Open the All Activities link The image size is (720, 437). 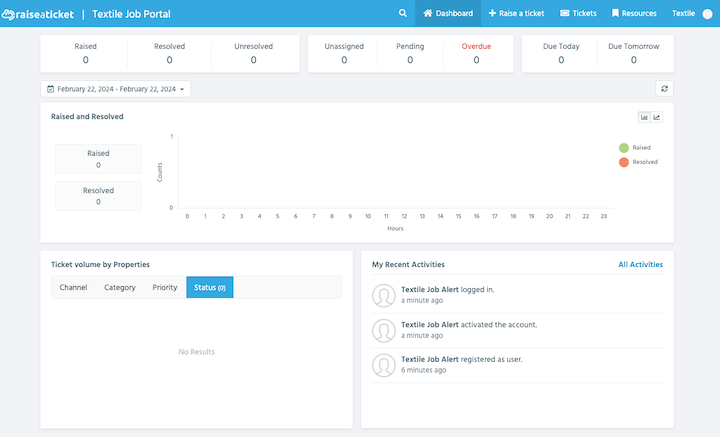641,264
